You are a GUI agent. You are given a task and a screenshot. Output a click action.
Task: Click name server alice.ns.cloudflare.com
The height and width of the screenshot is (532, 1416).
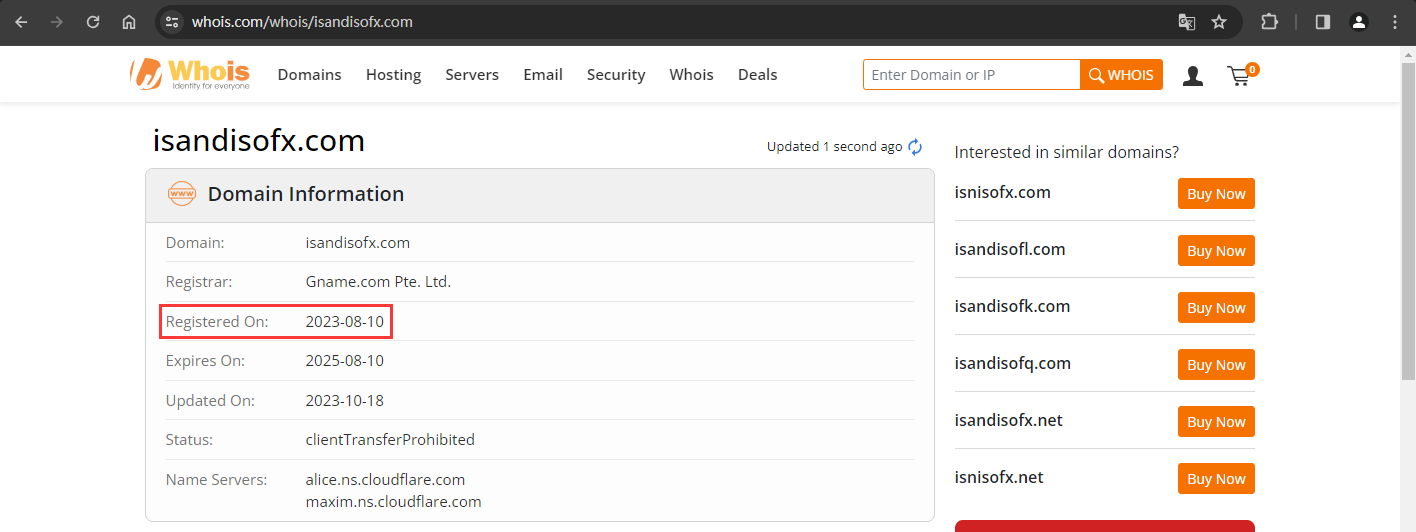tap(385, 479)
